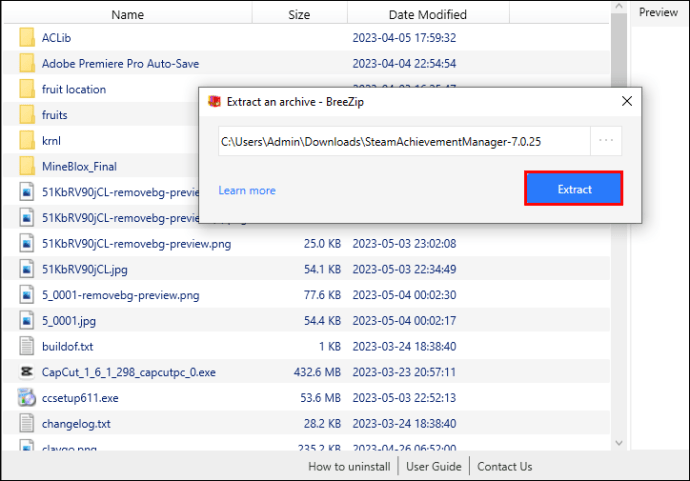690x481 pixels.
Task: Click the buildof.txt text file icon
Action: pos(26,346)
